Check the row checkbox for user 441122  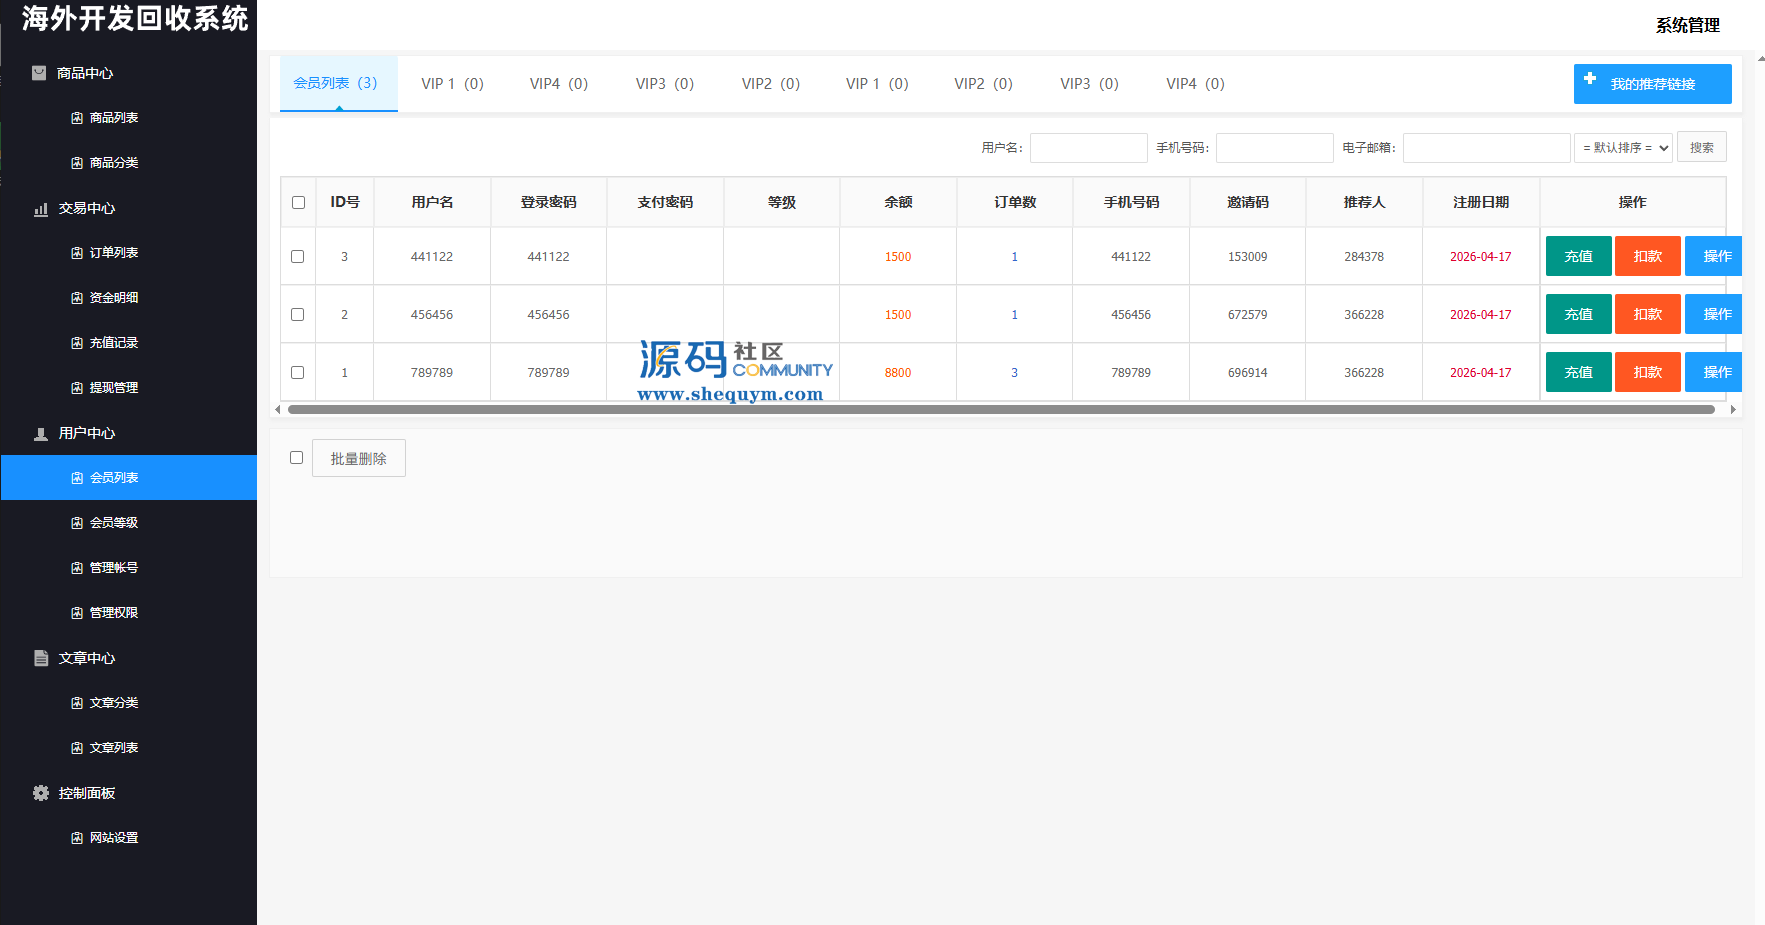point(298,257)
